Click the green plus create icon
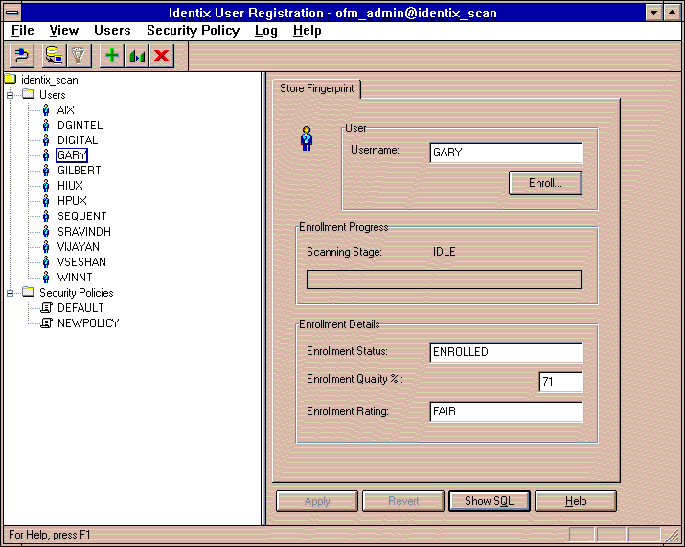This screenshot has width=685, height=547. (x=112, y=56)
